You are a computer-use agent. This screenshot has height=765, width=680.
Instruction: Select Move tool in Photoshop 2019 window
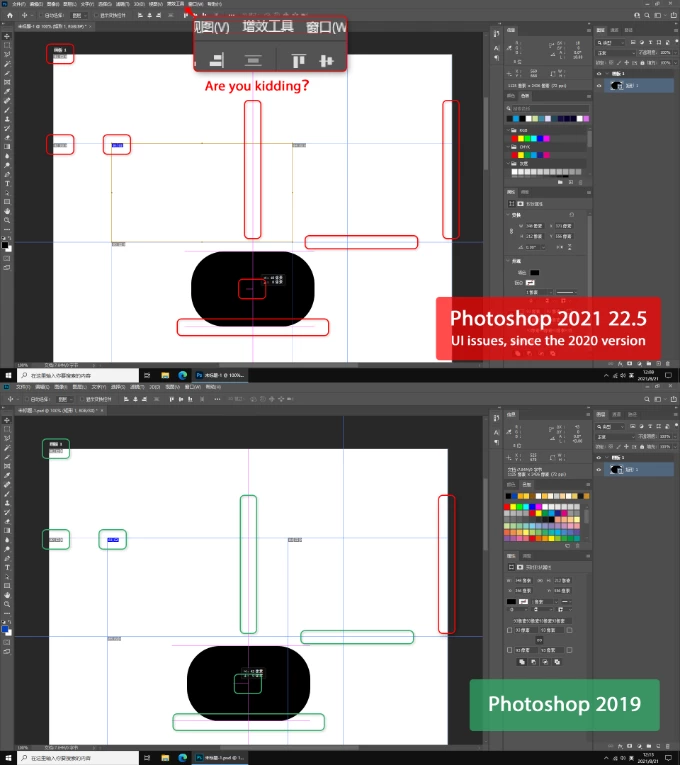[x=7, y=420]
